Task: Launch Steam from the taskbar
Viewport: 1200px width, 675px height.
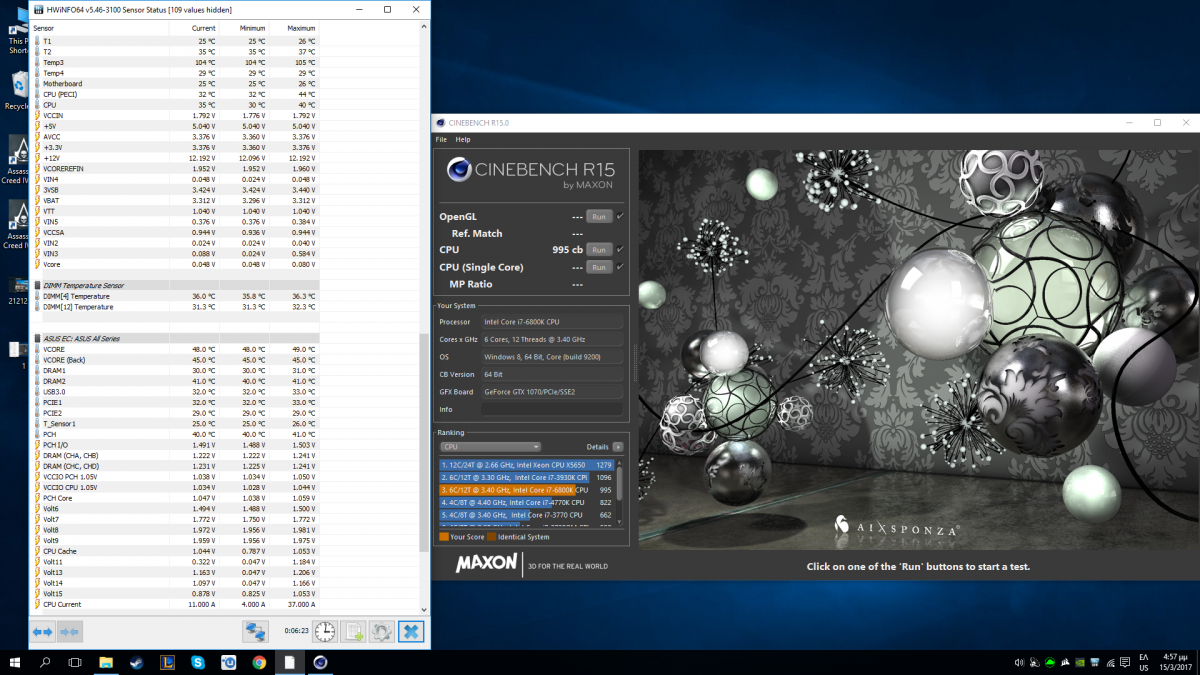Action: 137,662
